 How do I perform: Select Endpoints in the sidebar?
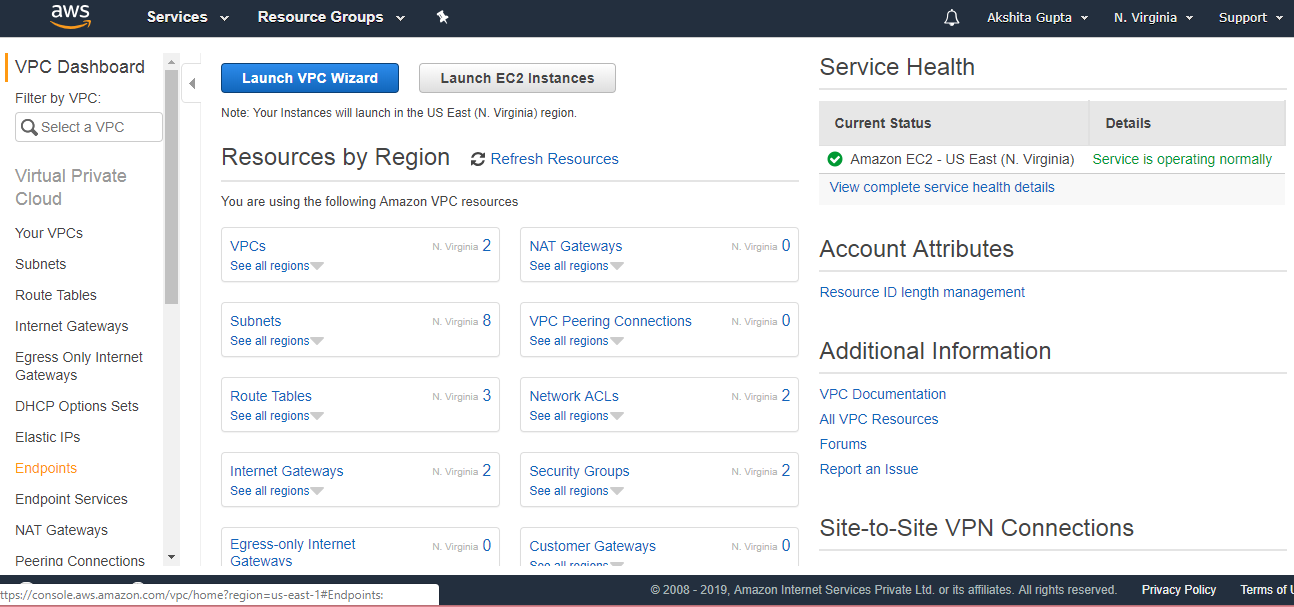46,468
